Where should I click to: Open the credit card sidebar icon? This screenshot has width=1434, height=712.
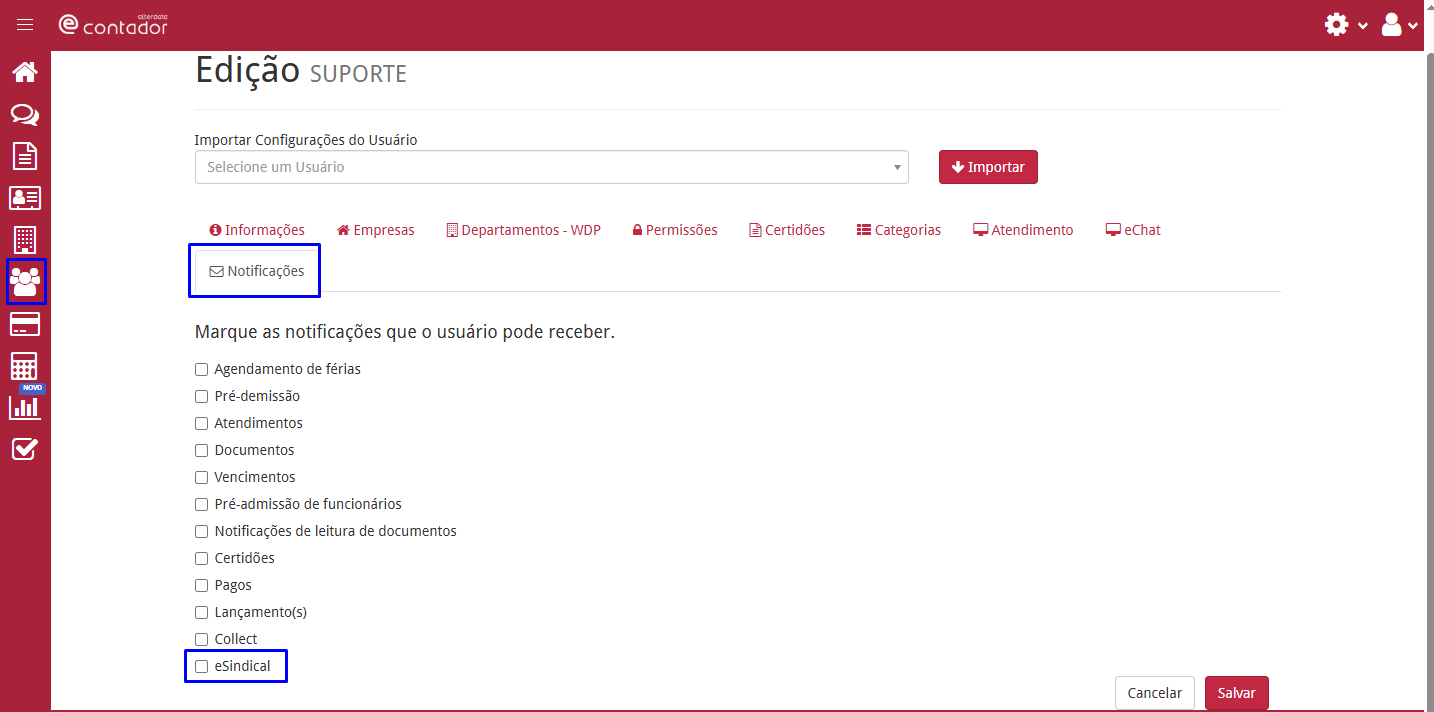25,324
